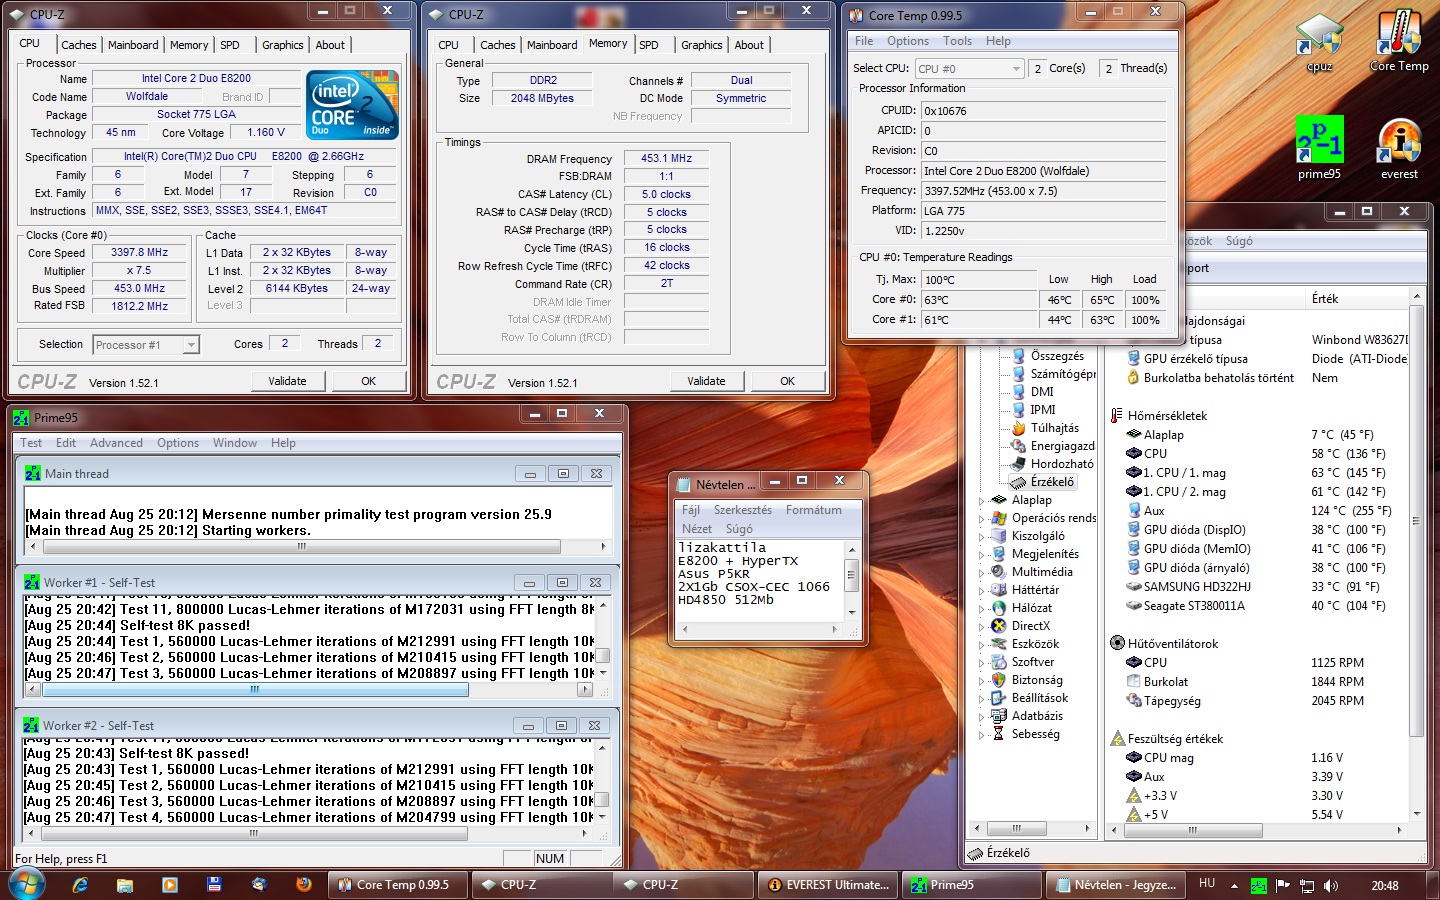The width and height of the screenshot is (1440, 900).
Task: Open the Select CPU dropdown in Core Temp
Action: pos(969,69)
